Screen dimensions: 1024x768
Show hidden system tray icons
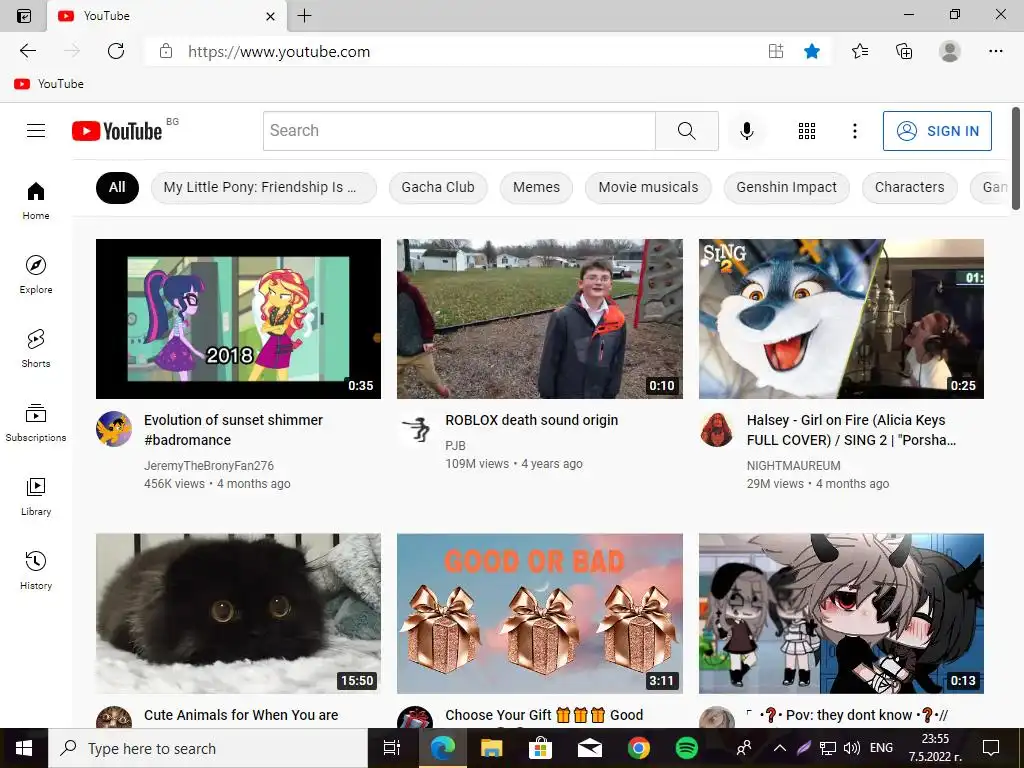pyautogui.click(x=780, y=748)
